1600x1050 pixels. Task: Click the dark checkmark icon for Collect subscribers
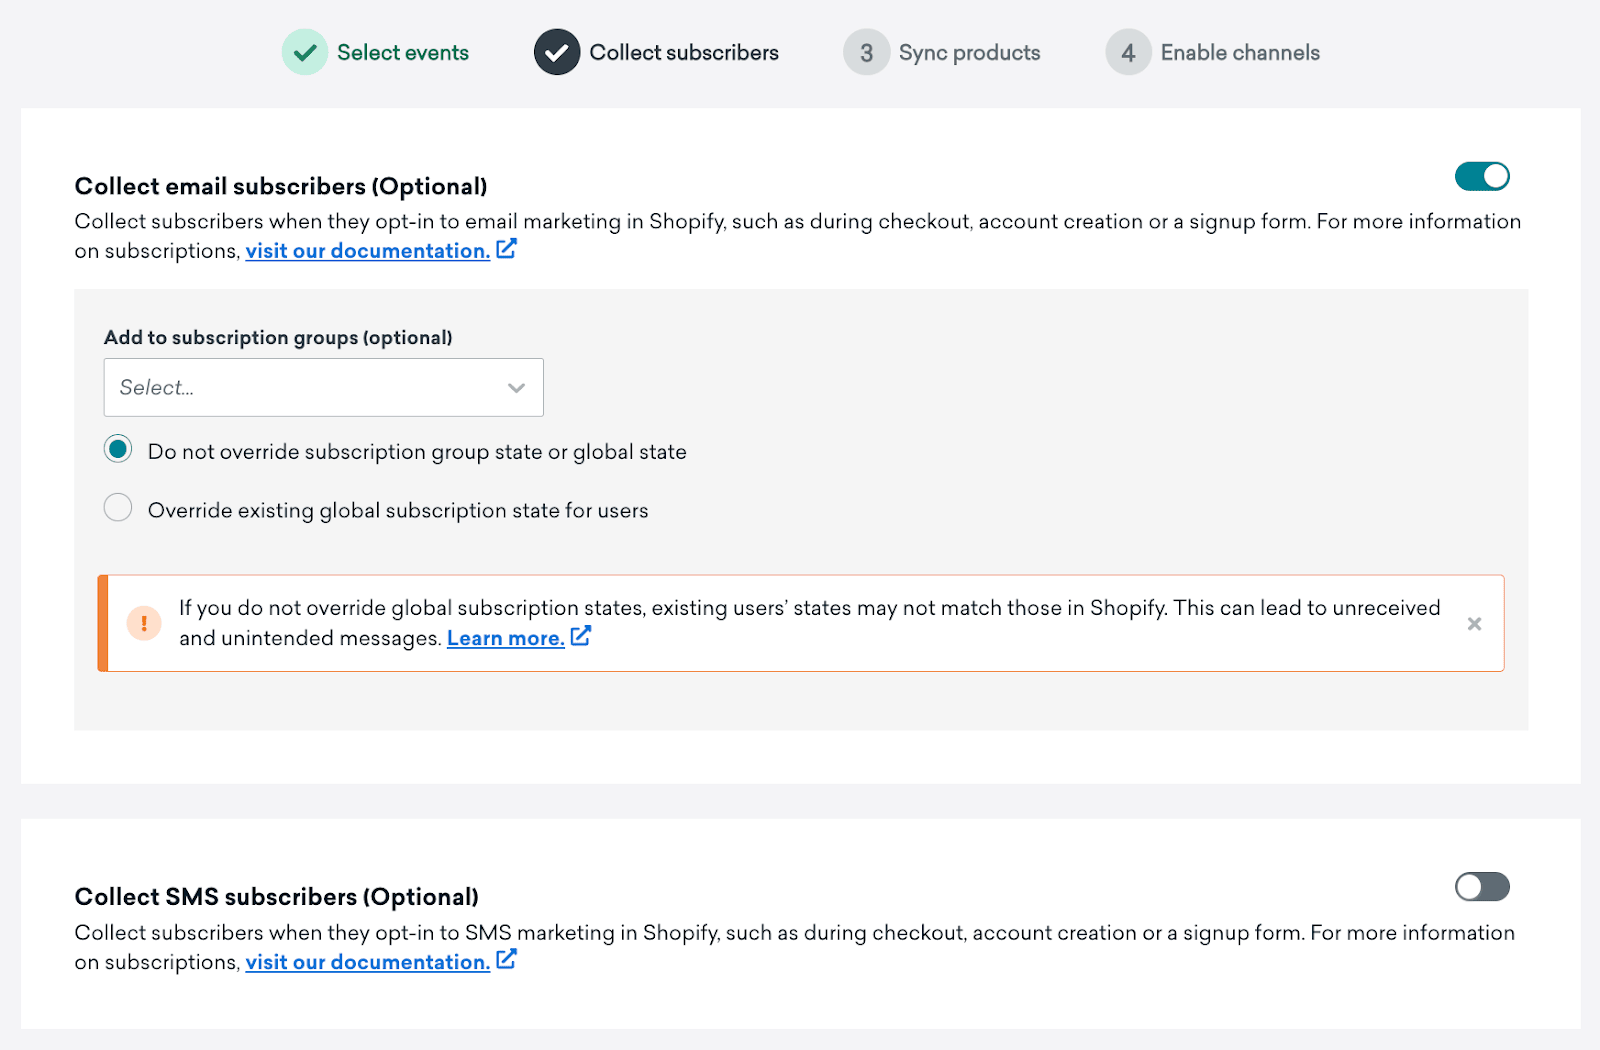click(x=557, y=52)
